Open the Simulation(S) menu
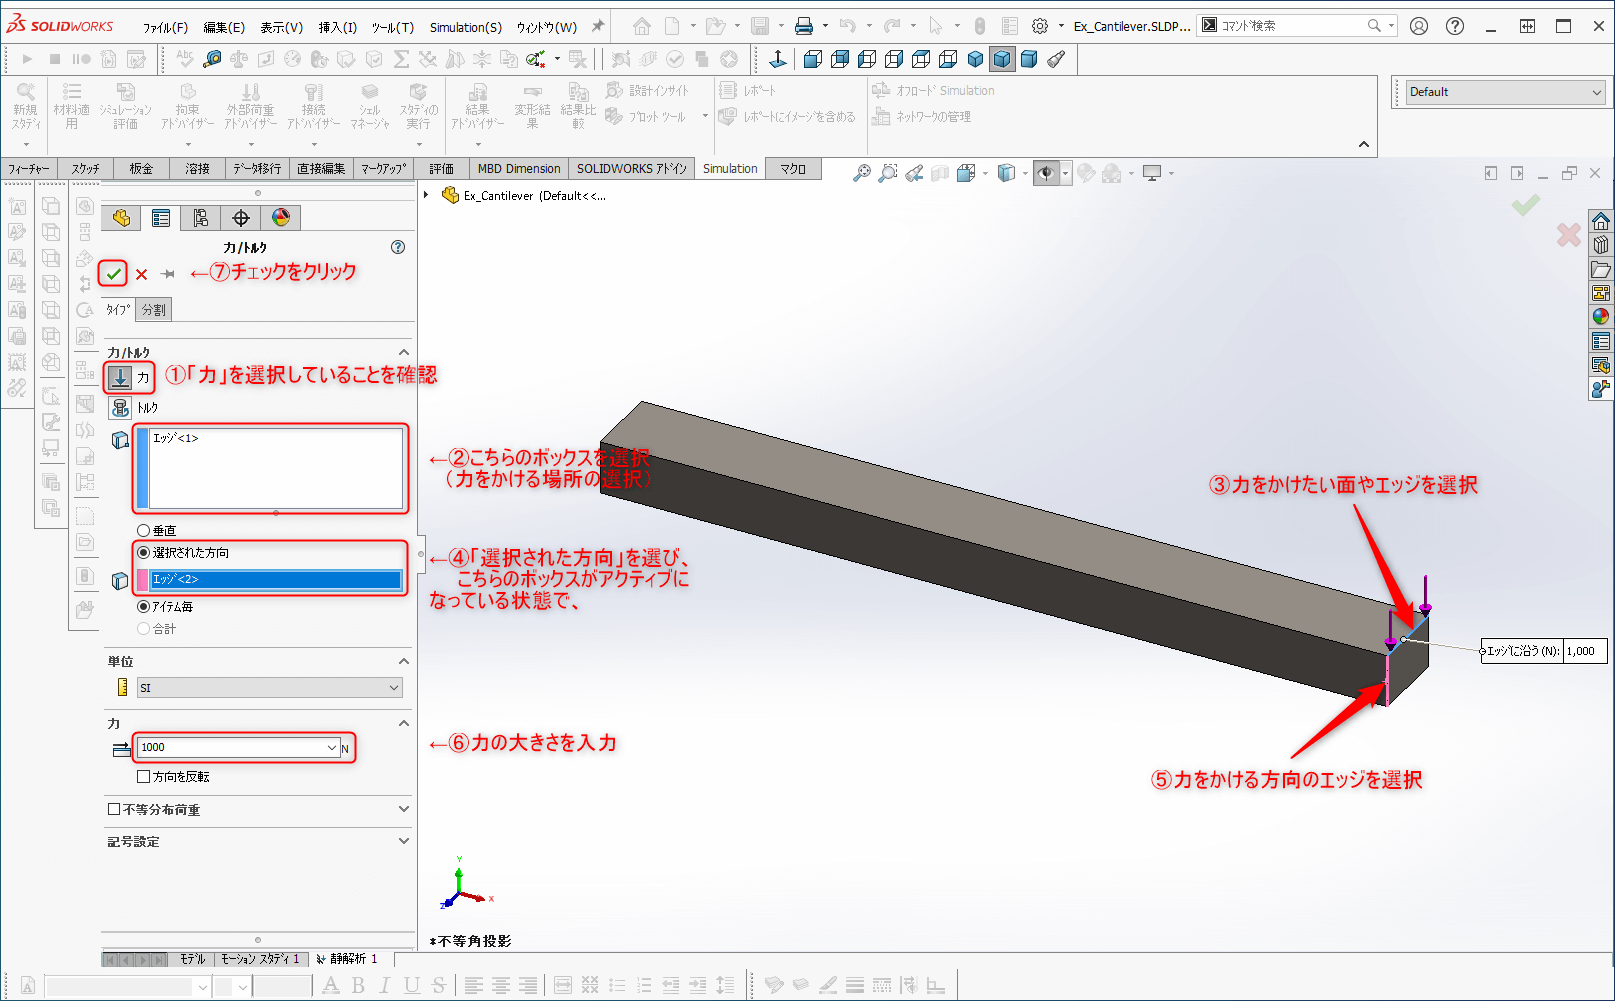 466,28
